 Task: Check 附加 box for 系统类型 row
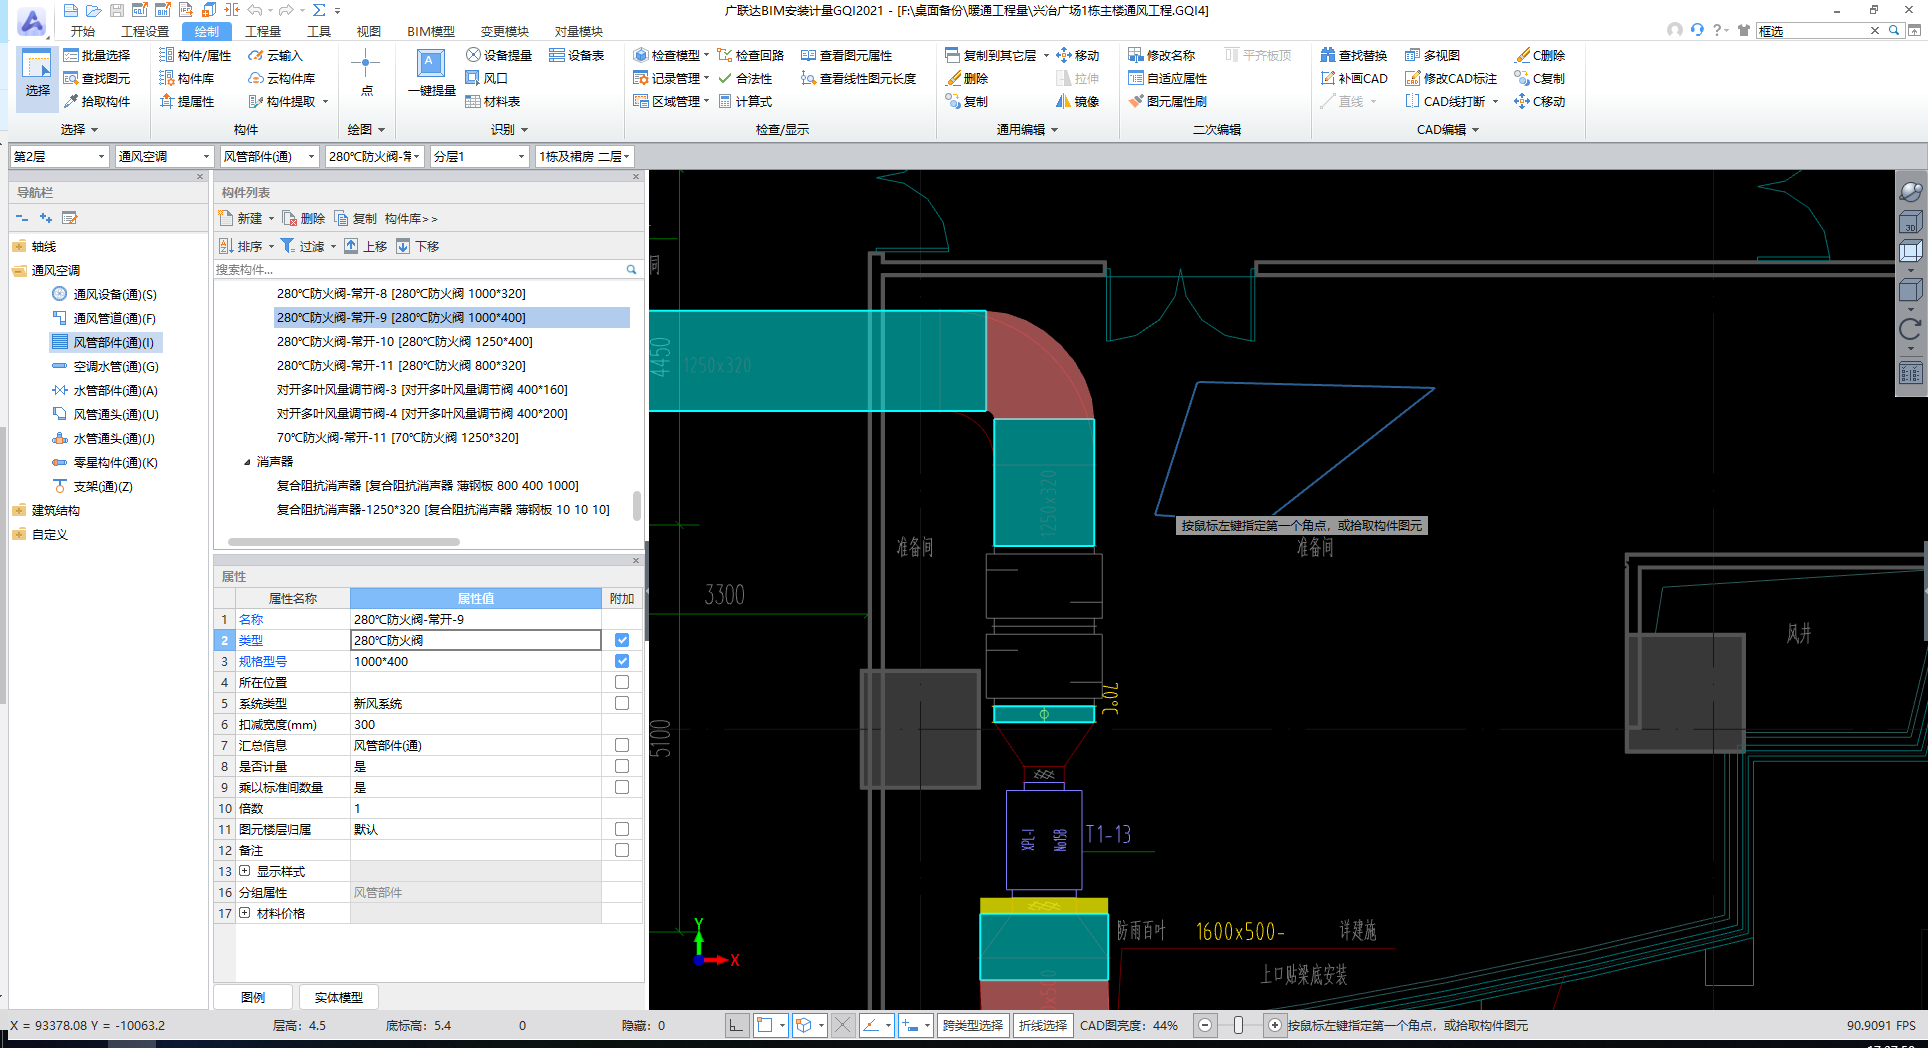[x=622, y=703]
